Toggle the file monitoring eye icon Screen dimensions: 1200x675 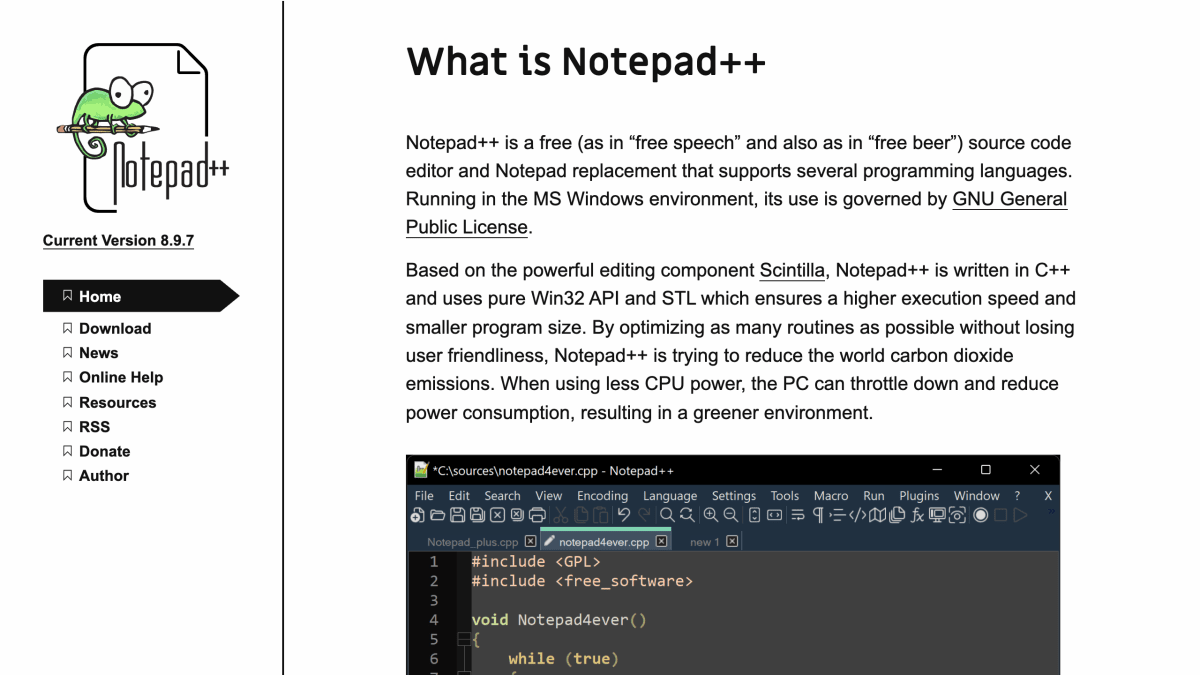coord(957,515)
